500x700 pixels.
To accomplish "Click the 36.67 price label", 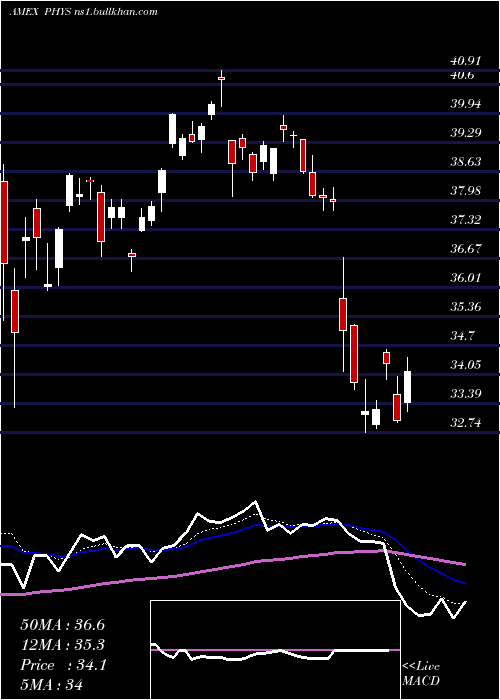I will tap(466, 249).
